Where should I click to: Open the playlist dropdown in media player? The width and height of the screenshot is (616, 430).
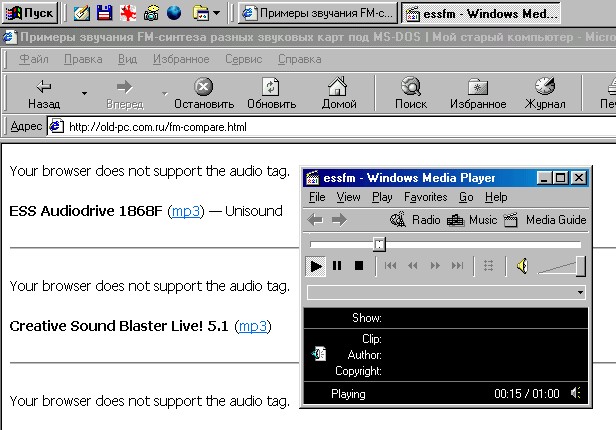point(581,293)
